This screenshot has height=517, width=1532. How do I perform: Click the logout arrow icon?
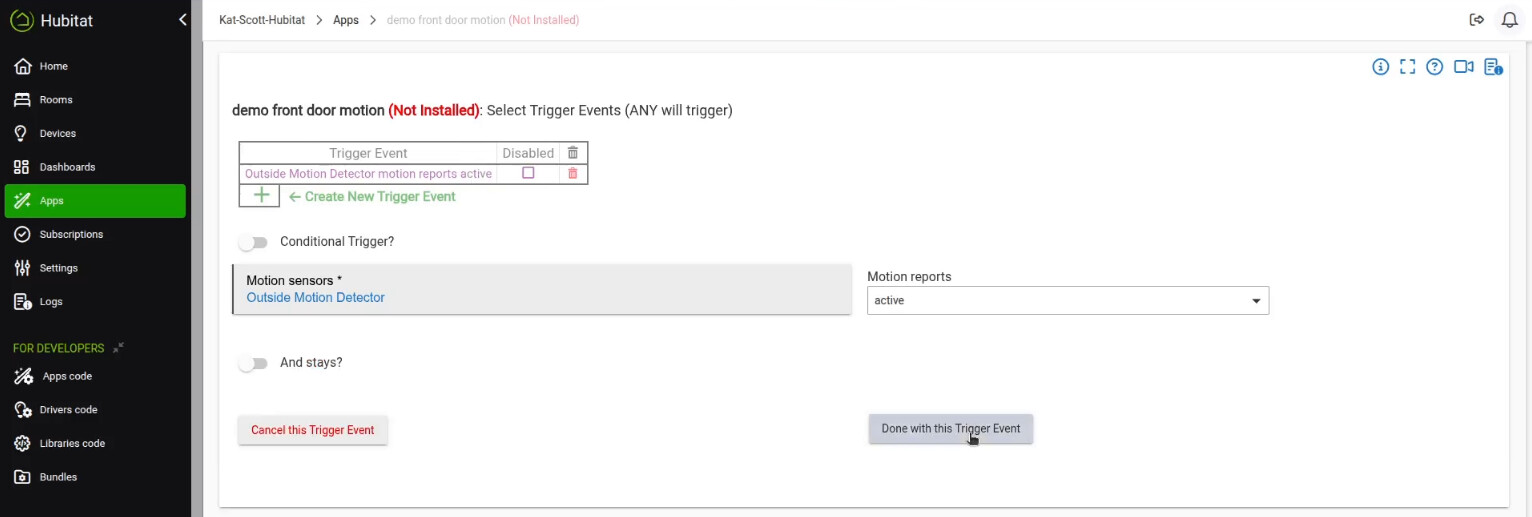point(1477,20)
